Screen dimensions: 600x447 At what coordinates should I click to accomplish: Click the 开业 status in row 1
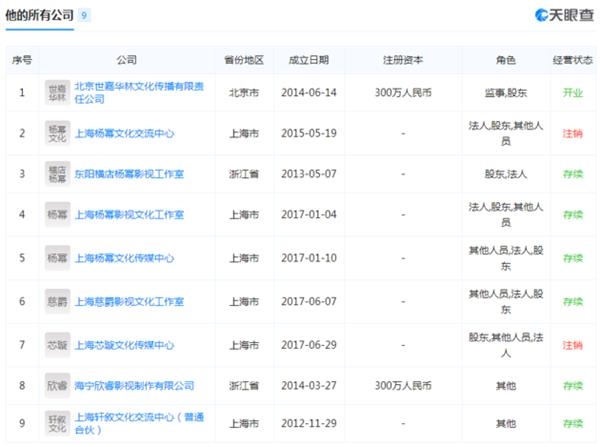point(573,93)
